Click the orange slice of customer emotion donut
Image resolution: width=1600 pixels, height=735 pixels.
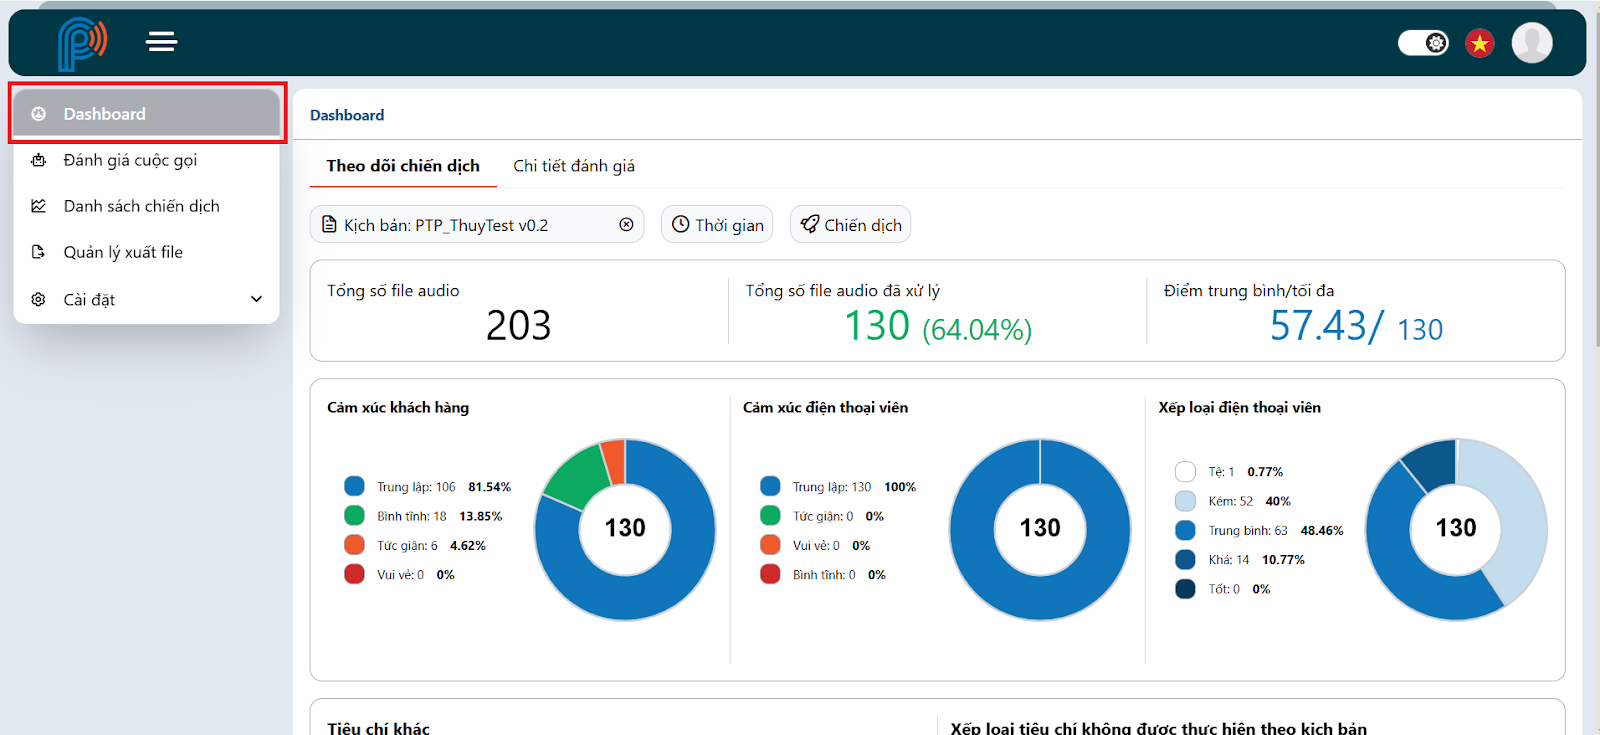pos(614,461)
